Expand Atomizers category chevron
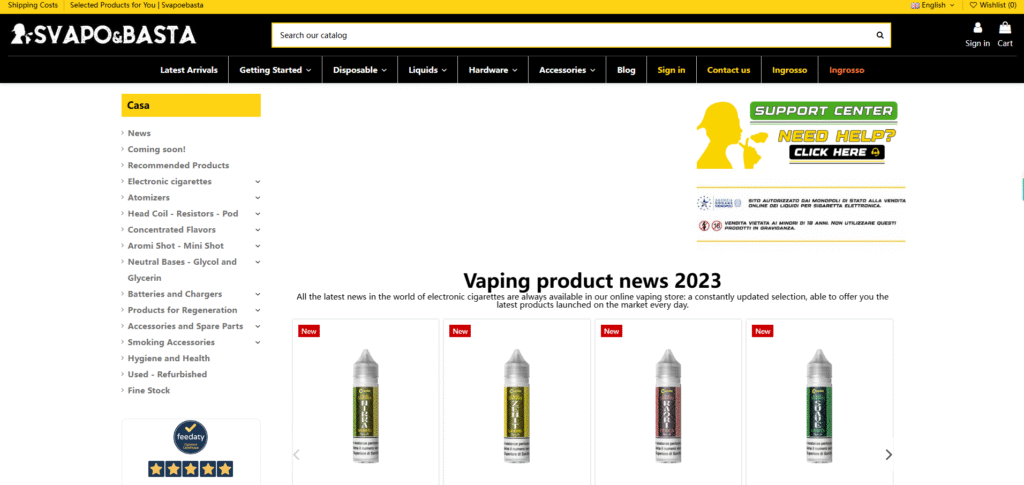Viewport: 1024px width, 485px height. pyautogui.click(x=258, y=197)
